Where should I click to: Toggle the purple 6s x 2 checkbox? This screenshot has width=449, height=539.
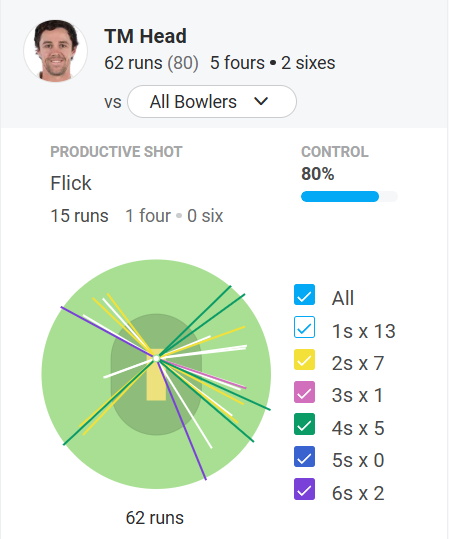click(x=304, y=489)
